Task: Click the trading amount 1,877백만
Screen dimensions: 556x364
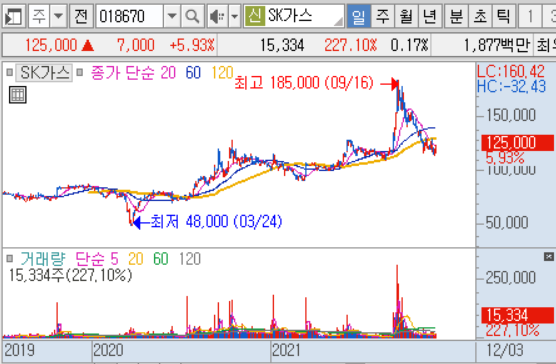Action: pyautogui.click(x=496, y=45)
